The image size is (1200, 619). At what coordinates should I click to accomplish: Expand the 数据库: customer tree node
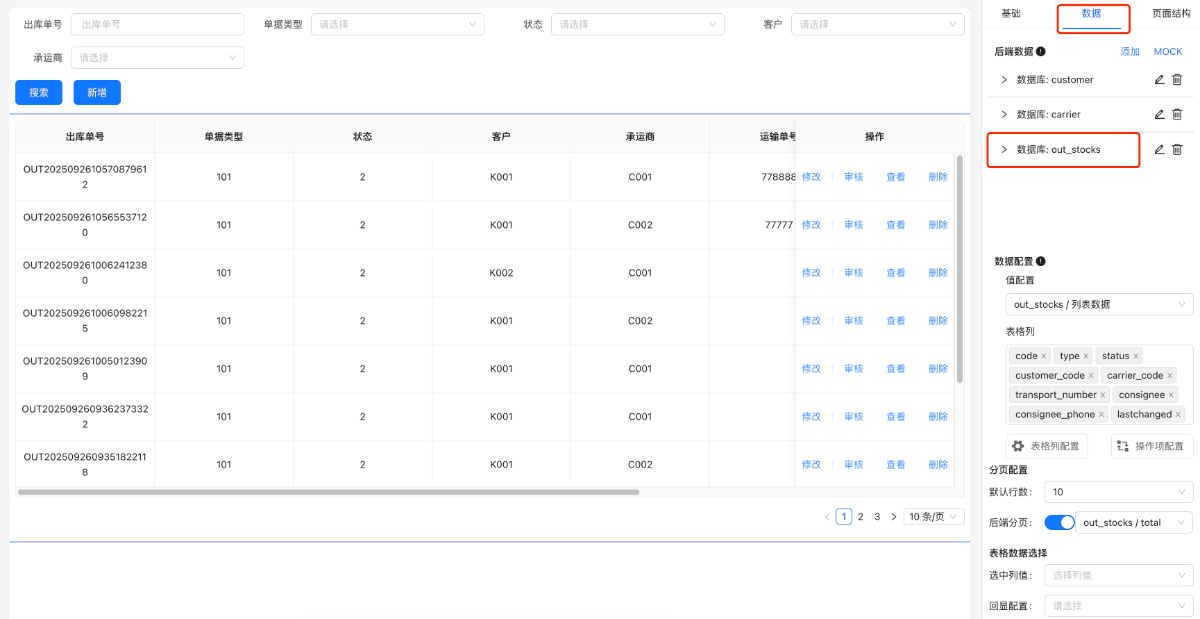tap(1004, 80)
